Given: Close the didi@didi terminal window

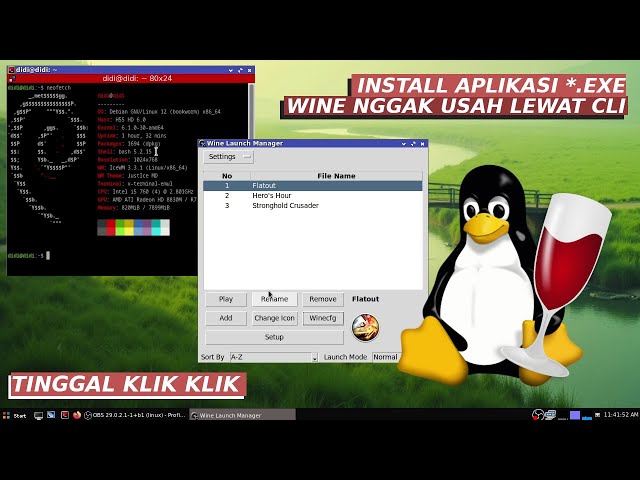Looking at the screenshot, I should click(x=249, y=70).
